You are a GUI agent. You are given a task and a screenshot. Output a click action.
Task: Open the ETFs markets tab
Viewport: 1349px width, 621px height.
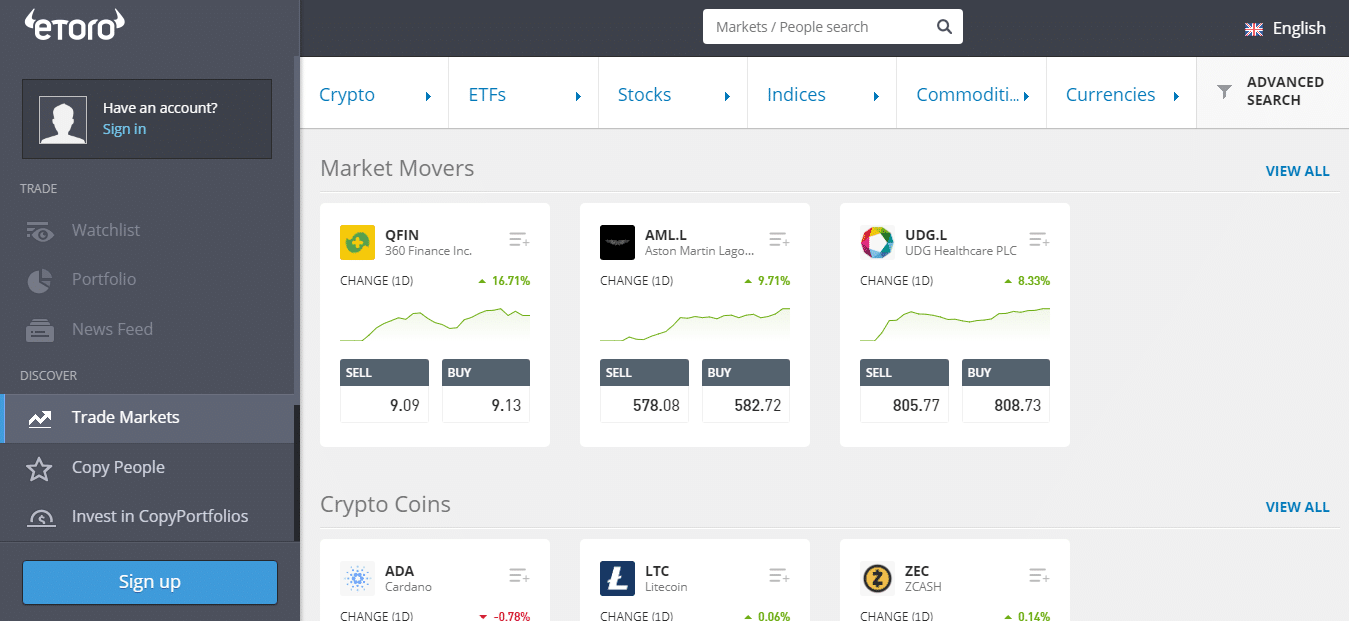click(523, 93)
